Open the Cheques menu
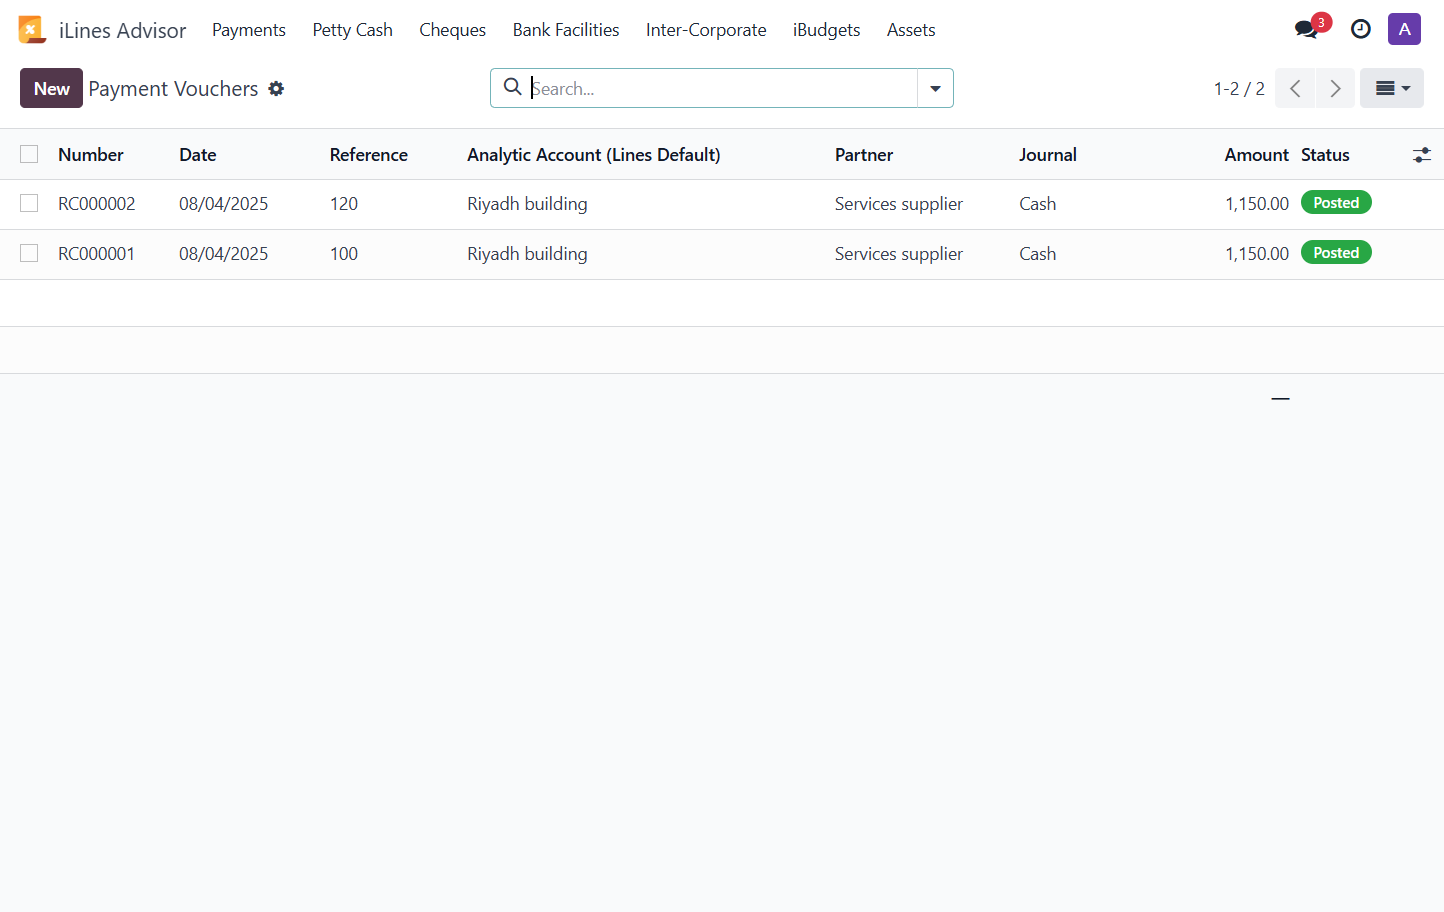This screenshot has width=1444, height=912. (452, 30)
